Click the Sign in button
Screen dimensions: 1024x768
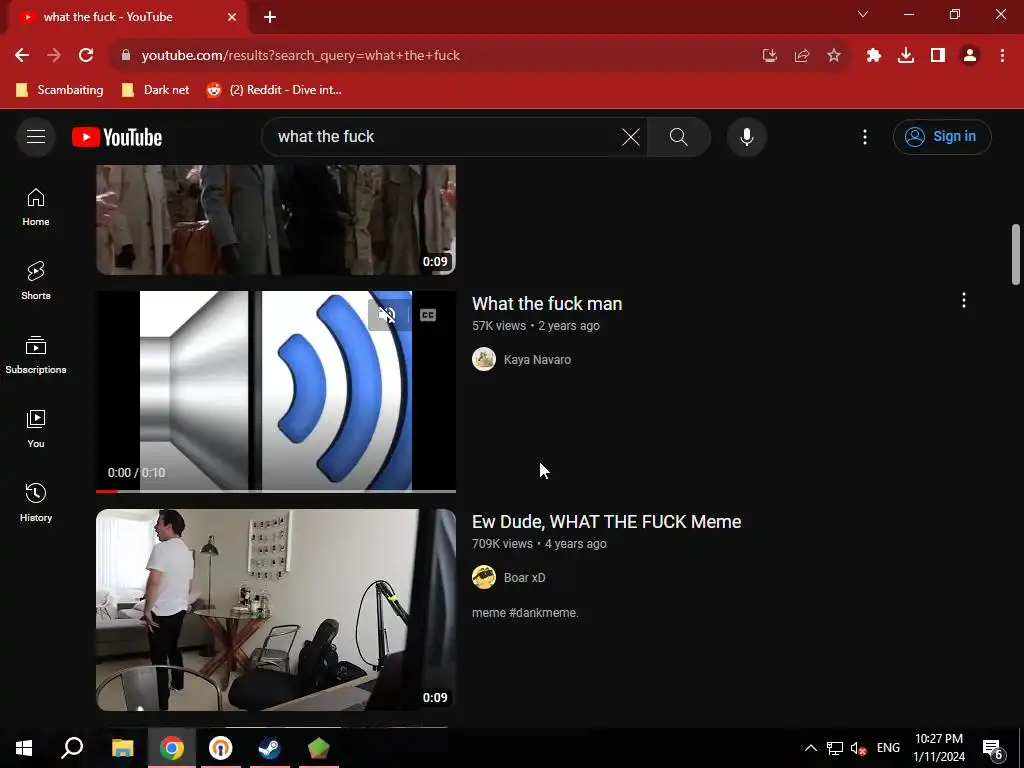click(942, 136)
